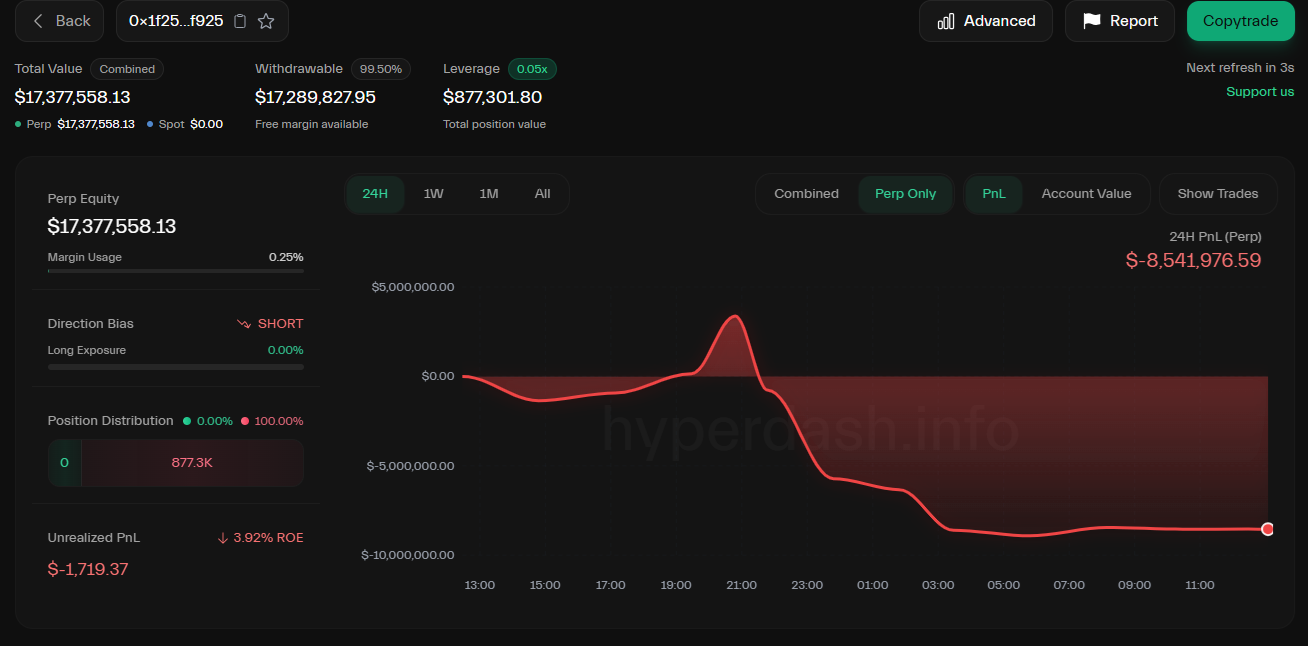This screenshot has width=1308, height=646.
Task: Click the back arrow chevron icon
Action: [x=38, y=21]
